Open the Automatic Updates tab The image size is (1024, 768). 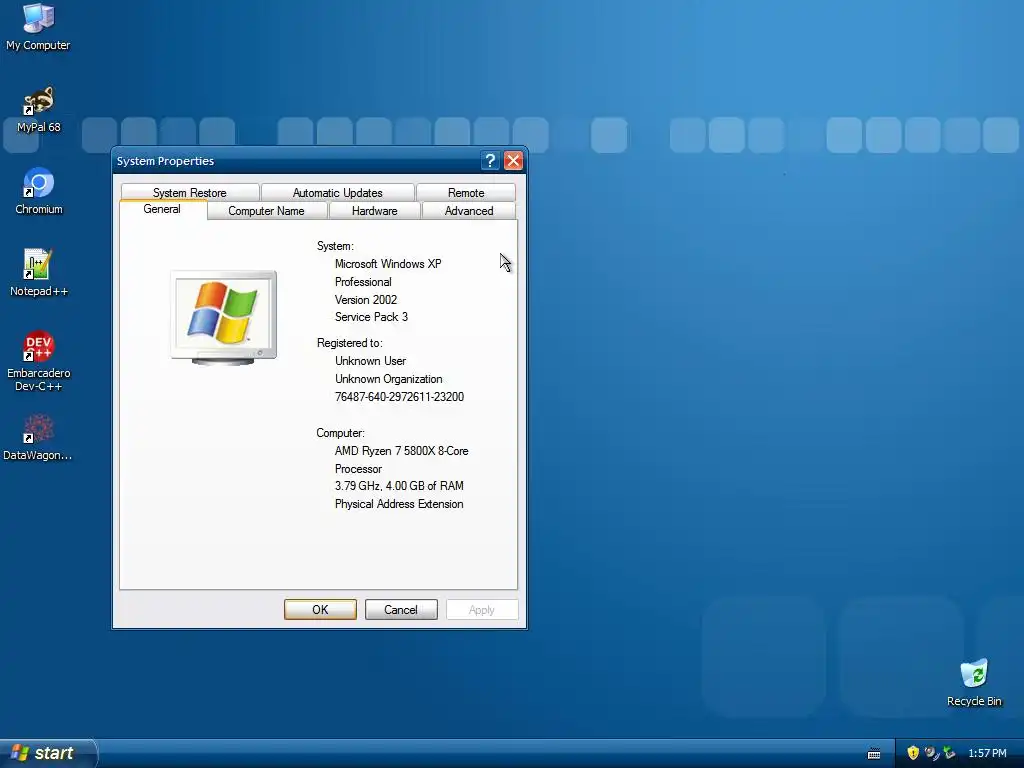[338, 193]
